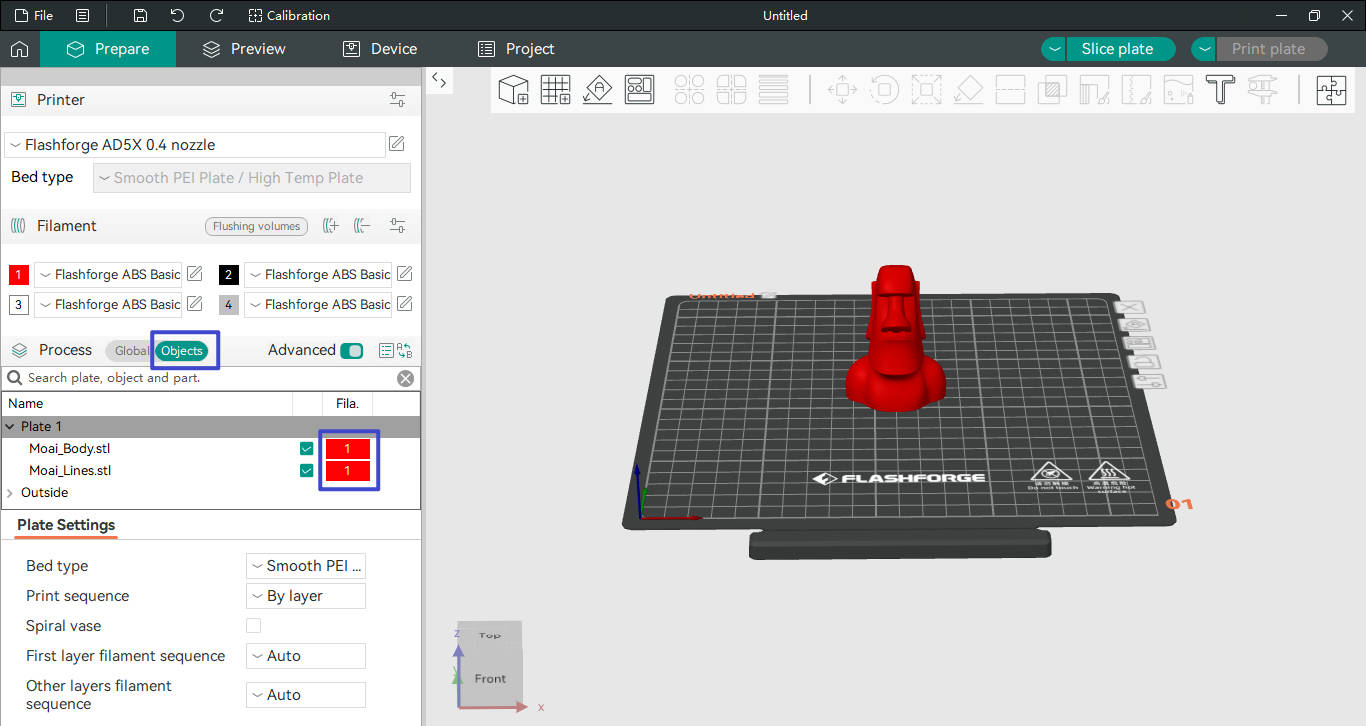Expand the Outside tree node
This screenshot has width=1366, height=726.
(10, 493)
